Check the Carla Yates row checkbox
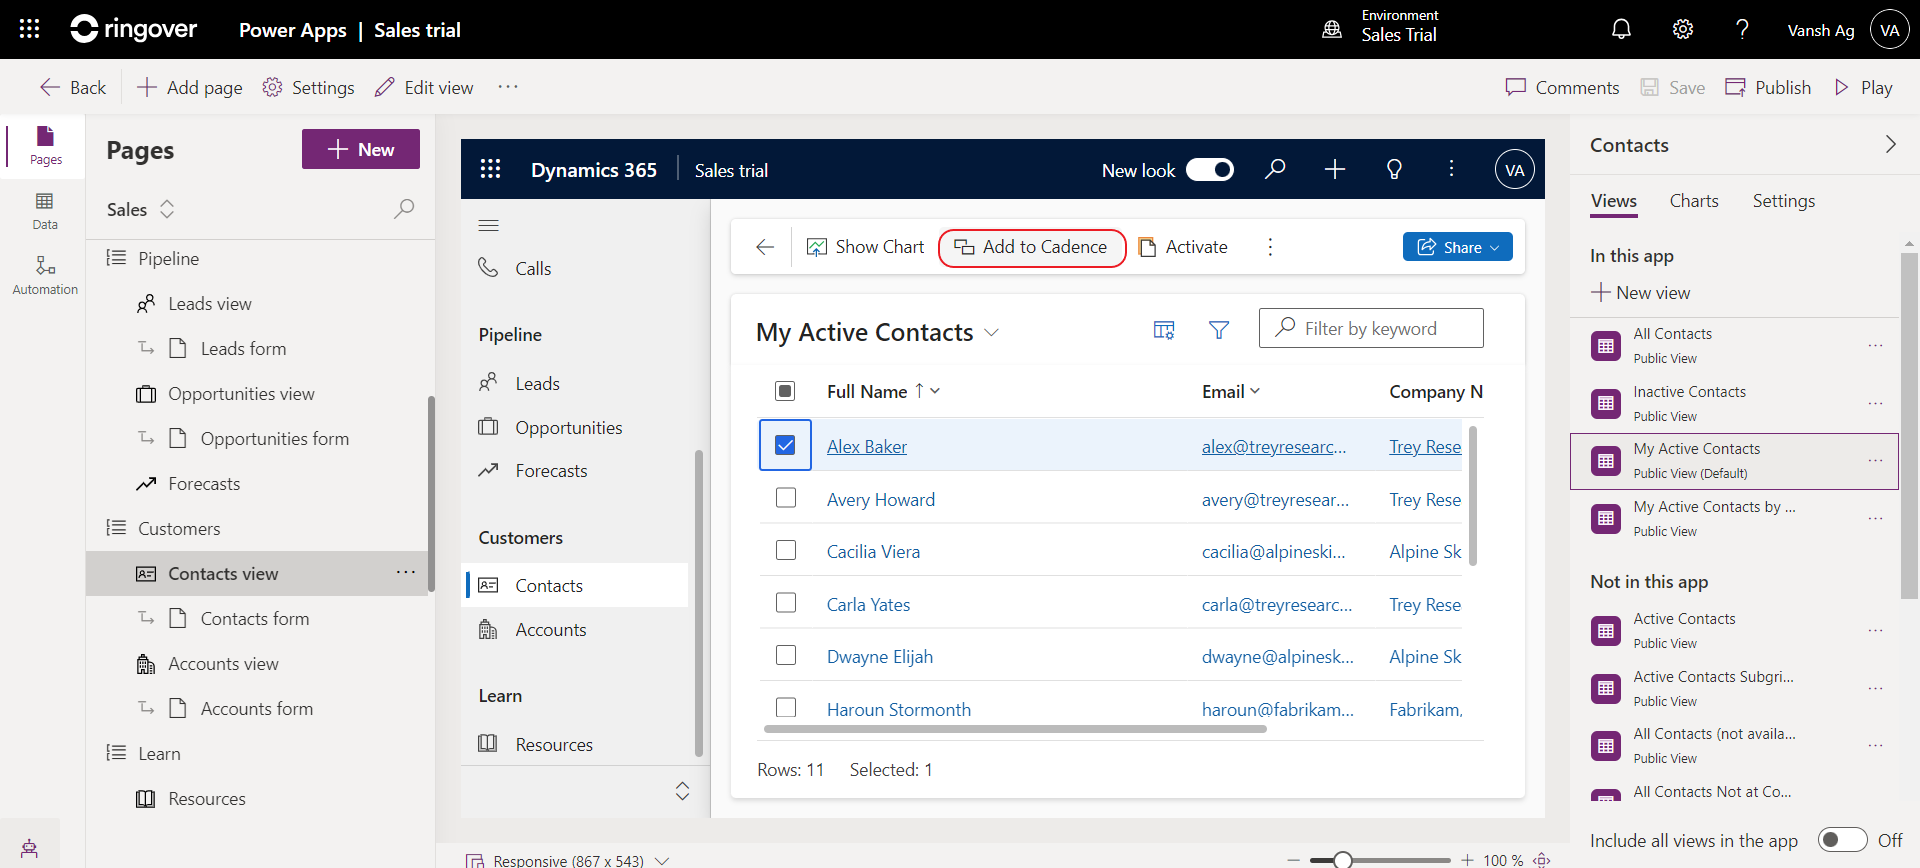Viewport: 1920px width, 868px height. click(786, 603)
